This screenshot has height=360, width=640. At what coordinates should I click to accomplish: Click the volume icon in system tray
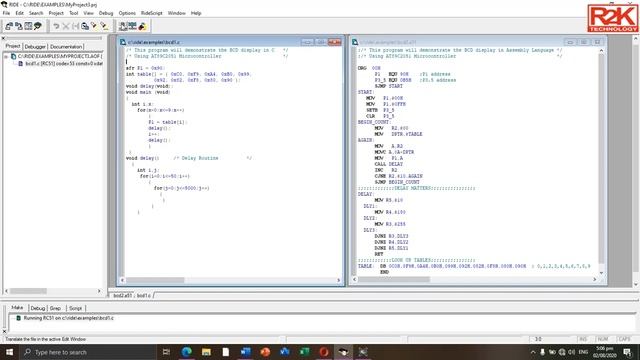click(571, 352)
